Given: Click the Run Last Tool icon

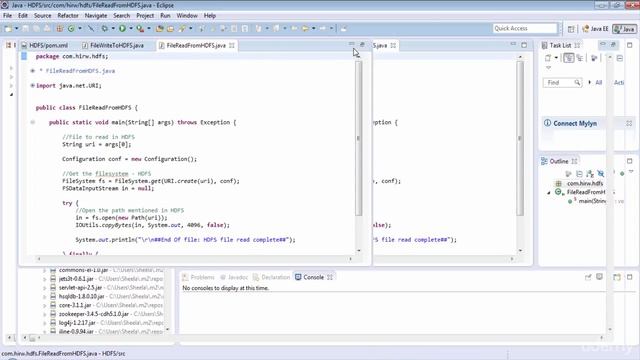Looking at the screenshot, I should click(140, 29).
